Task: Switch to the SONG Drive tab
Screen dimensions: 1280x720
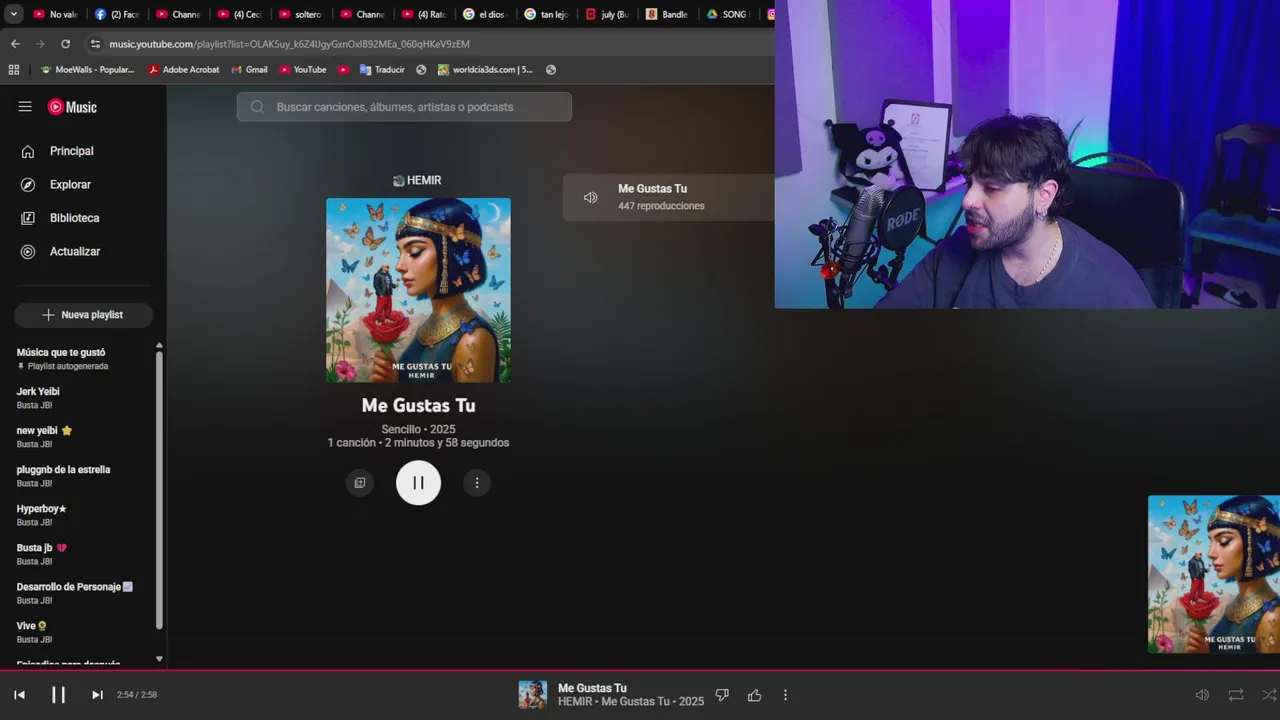Action: point(728,14)
